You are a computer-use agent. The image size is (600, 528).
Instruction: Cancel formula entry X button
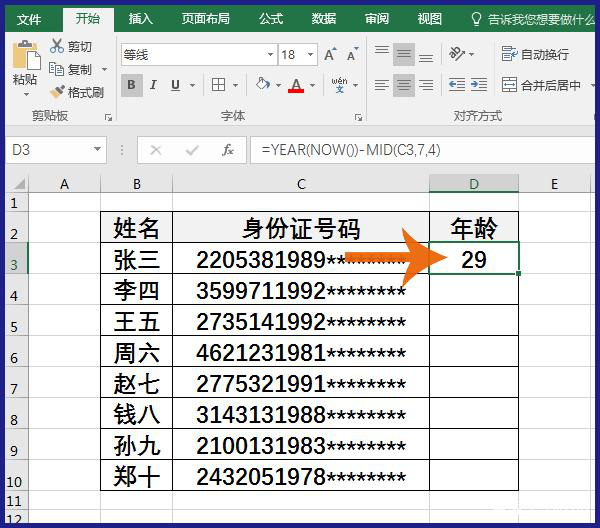tap(156, 150)
